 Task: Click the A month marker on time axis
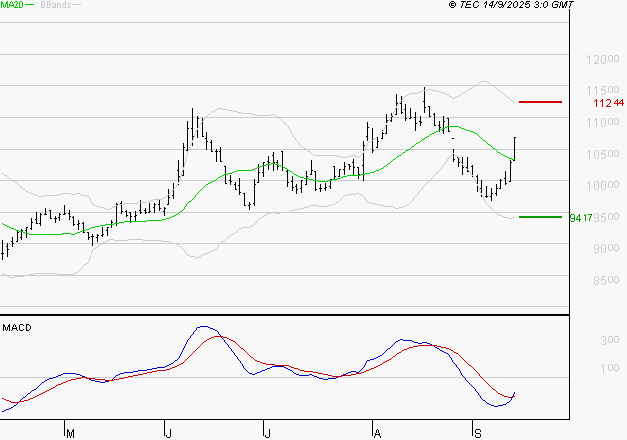(x=377, y=433)
